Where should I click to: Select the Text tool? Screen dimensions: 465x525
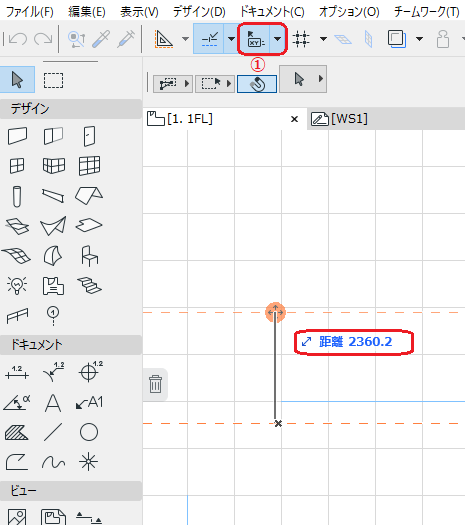pyautogui.click(x=53, y=403)
